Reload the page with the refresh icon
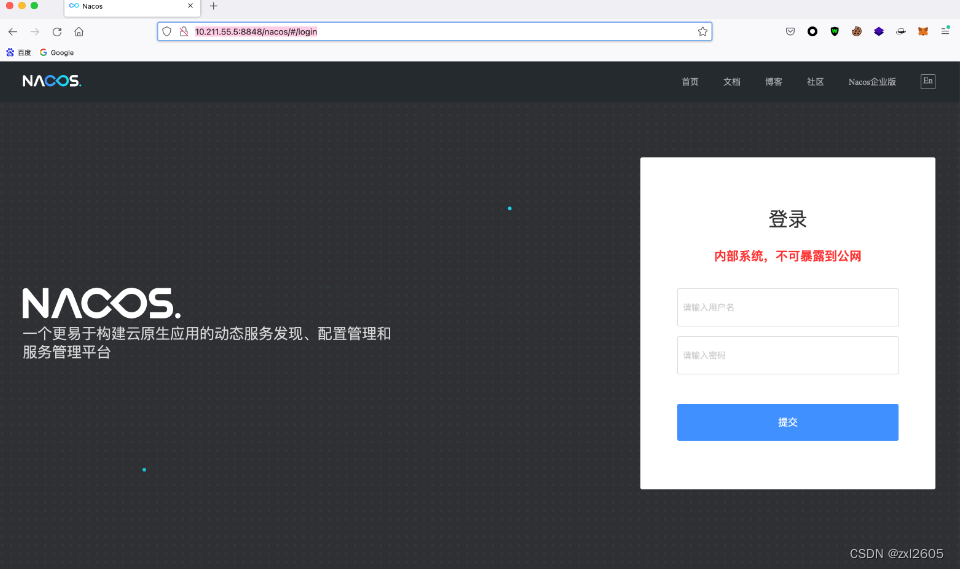960x569 pixels. (x=57, y=32)
